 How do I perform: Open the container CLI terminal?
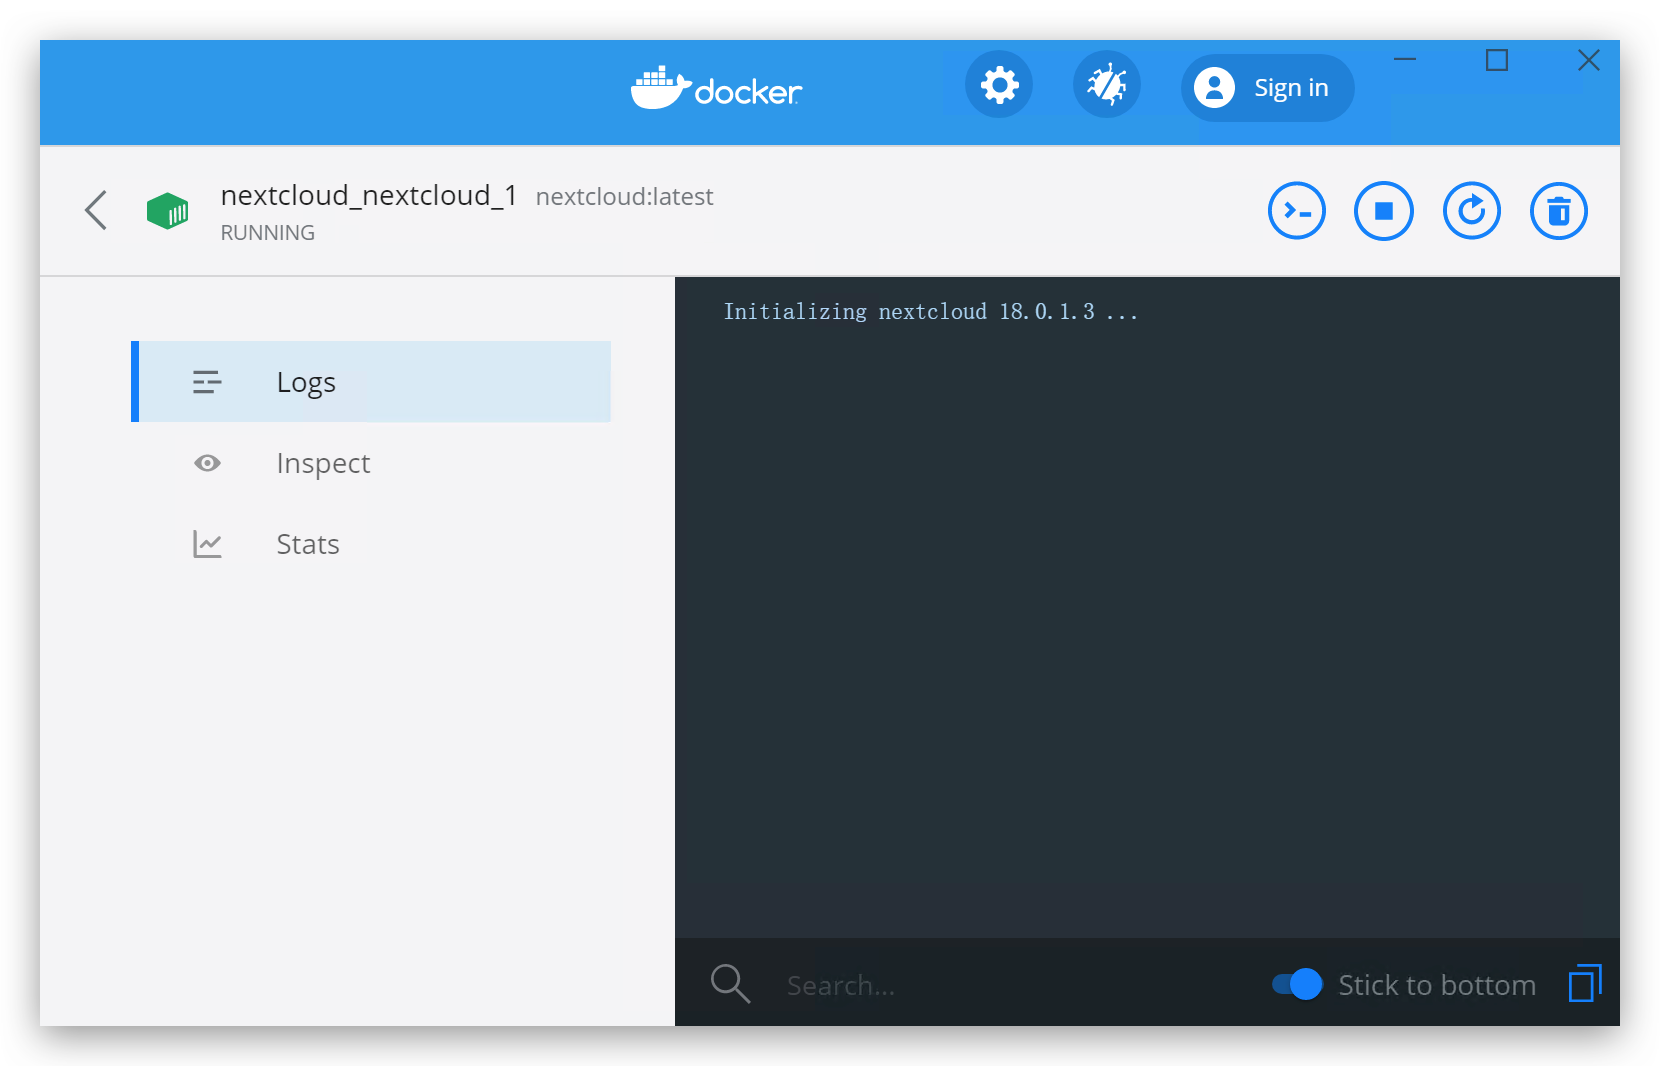tap(1296, 211)
